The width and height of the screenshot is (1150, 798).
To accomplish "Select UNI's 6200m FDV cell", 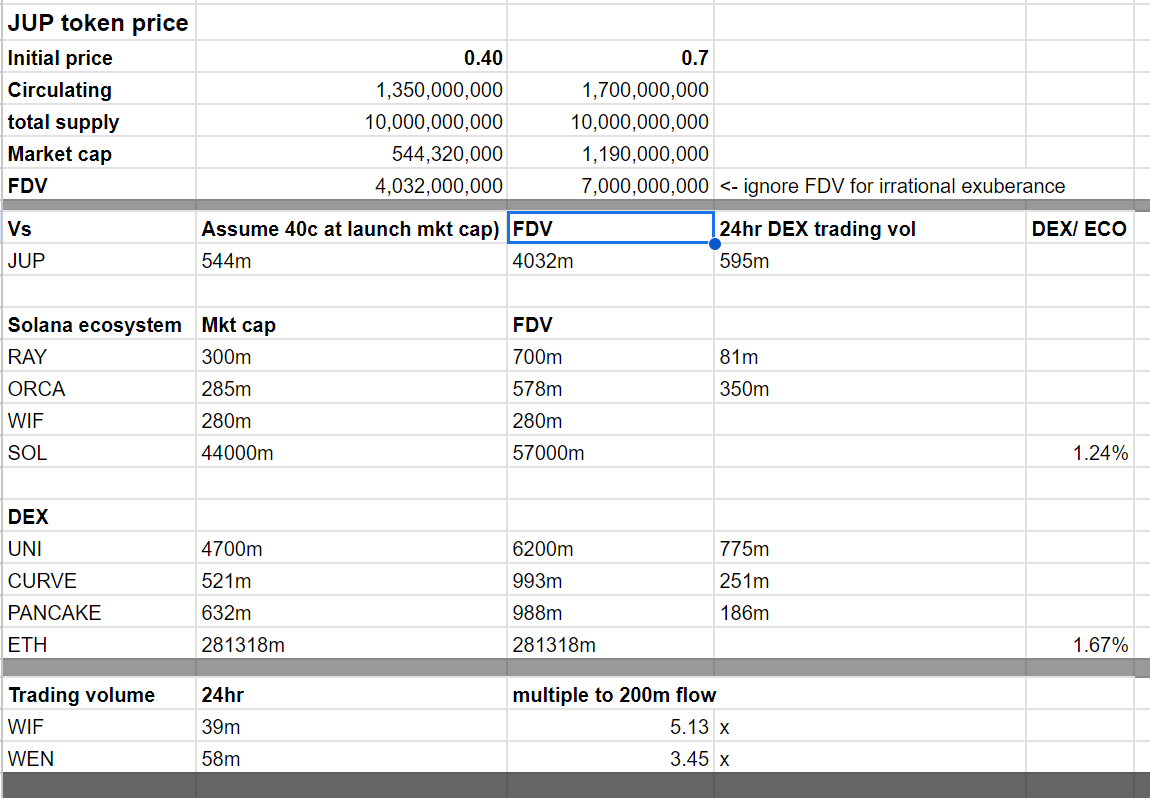I will click(610, 549).
